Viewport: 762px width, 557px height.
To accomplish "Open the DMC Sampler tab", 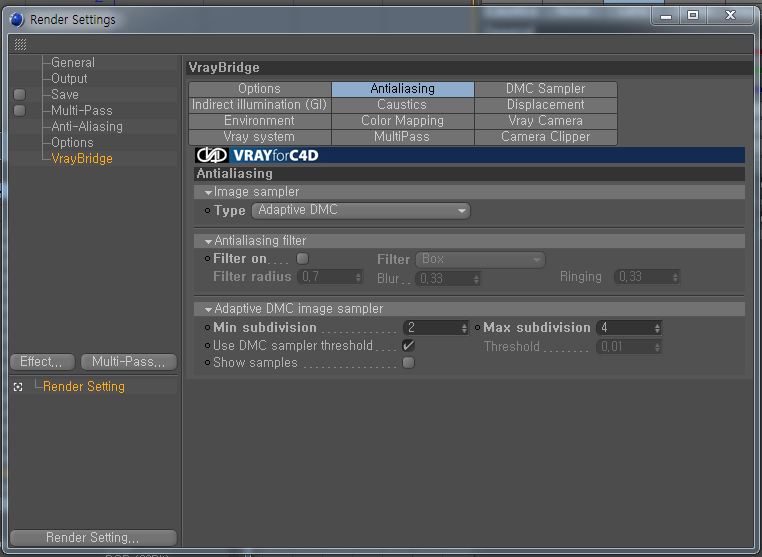I will pos(546,89).
